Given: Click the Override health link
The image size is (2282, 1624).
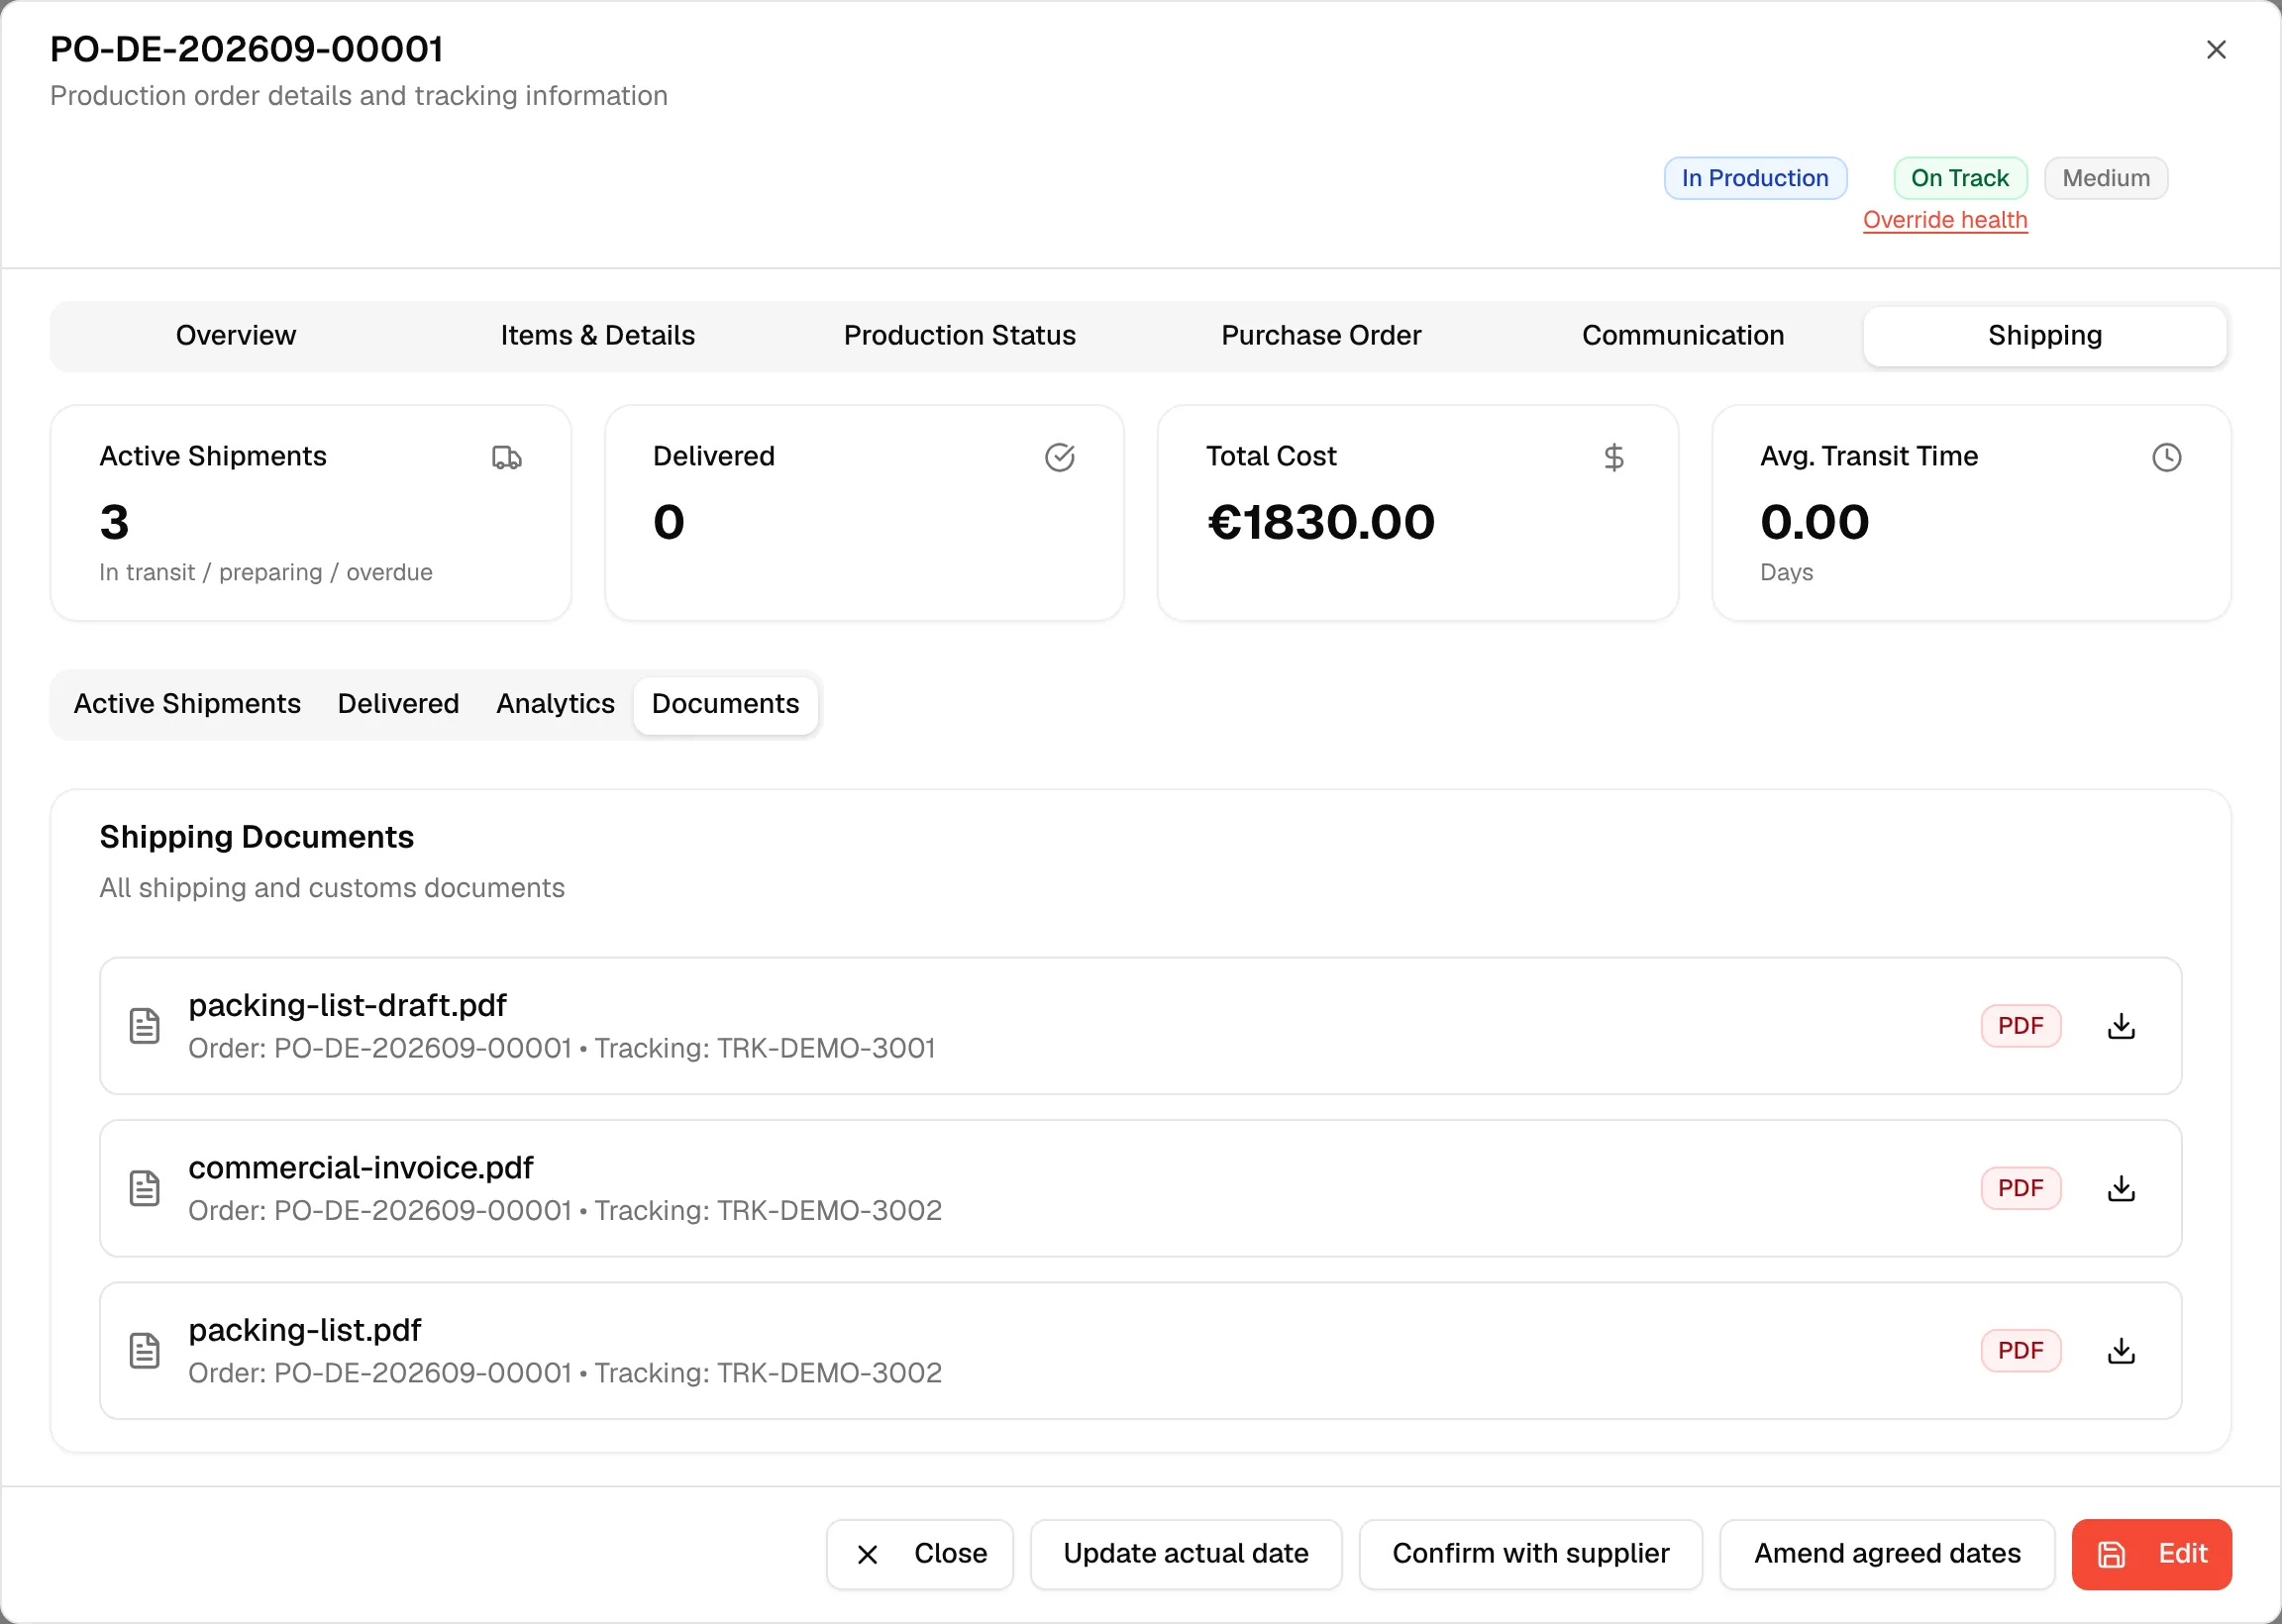Looking at the screenshot, I should [1945, 220].
